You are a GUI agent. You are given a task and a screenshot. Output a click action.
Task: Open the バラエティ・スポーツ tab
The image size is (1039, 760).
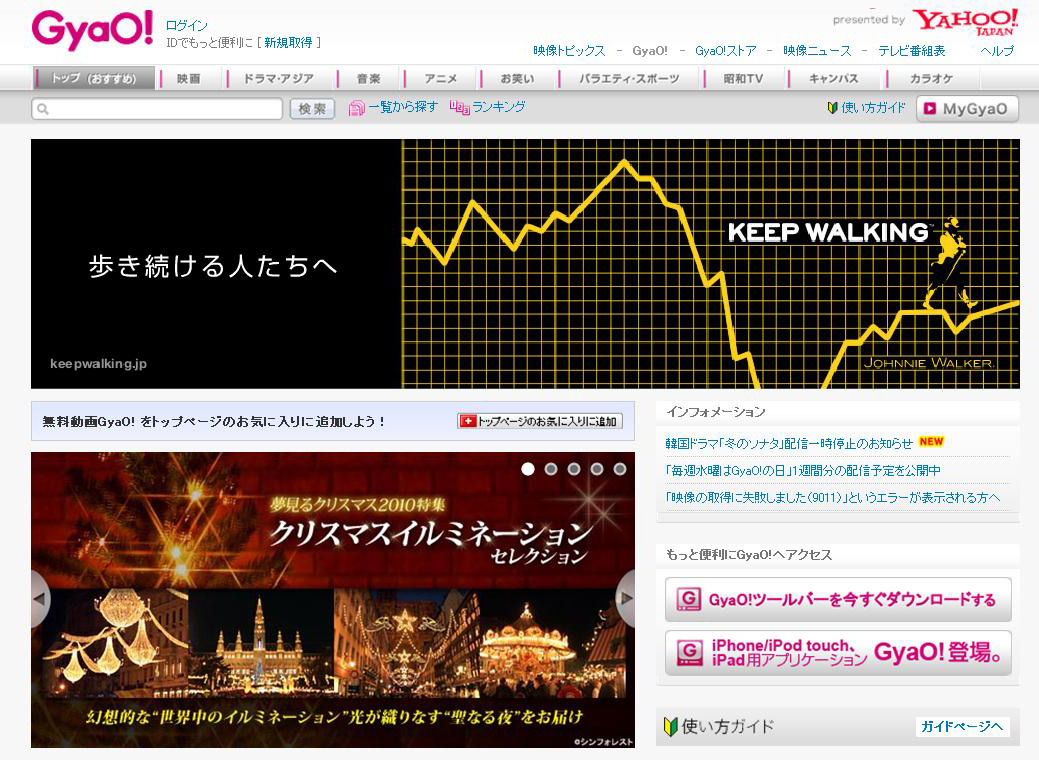(629, 78)
